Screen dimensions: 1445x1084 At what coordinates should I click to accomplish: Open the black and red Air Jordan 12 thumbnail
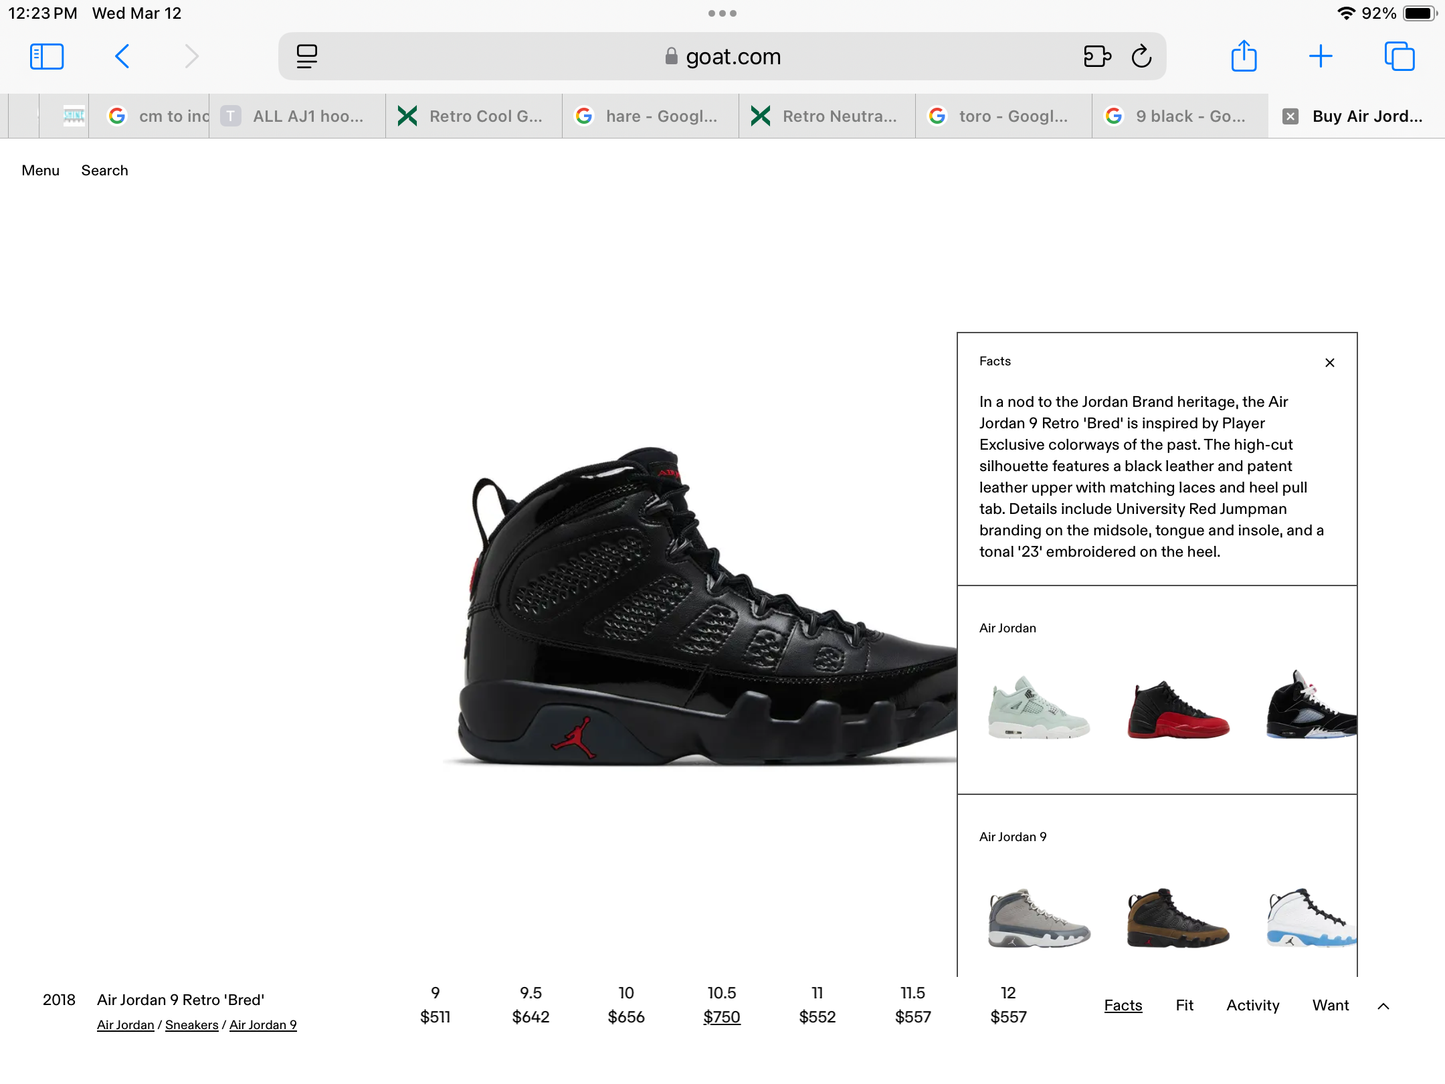pos(1178,709)
